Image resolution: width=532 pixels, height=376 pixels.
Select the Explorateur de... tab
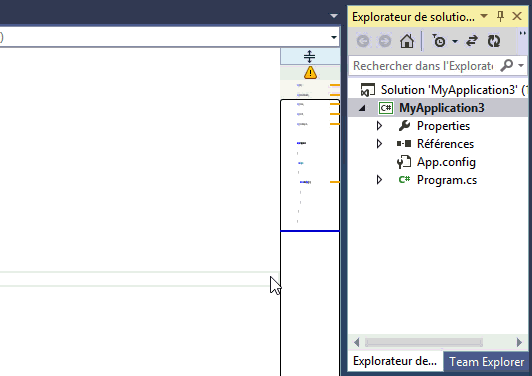[x=395, y=361]
